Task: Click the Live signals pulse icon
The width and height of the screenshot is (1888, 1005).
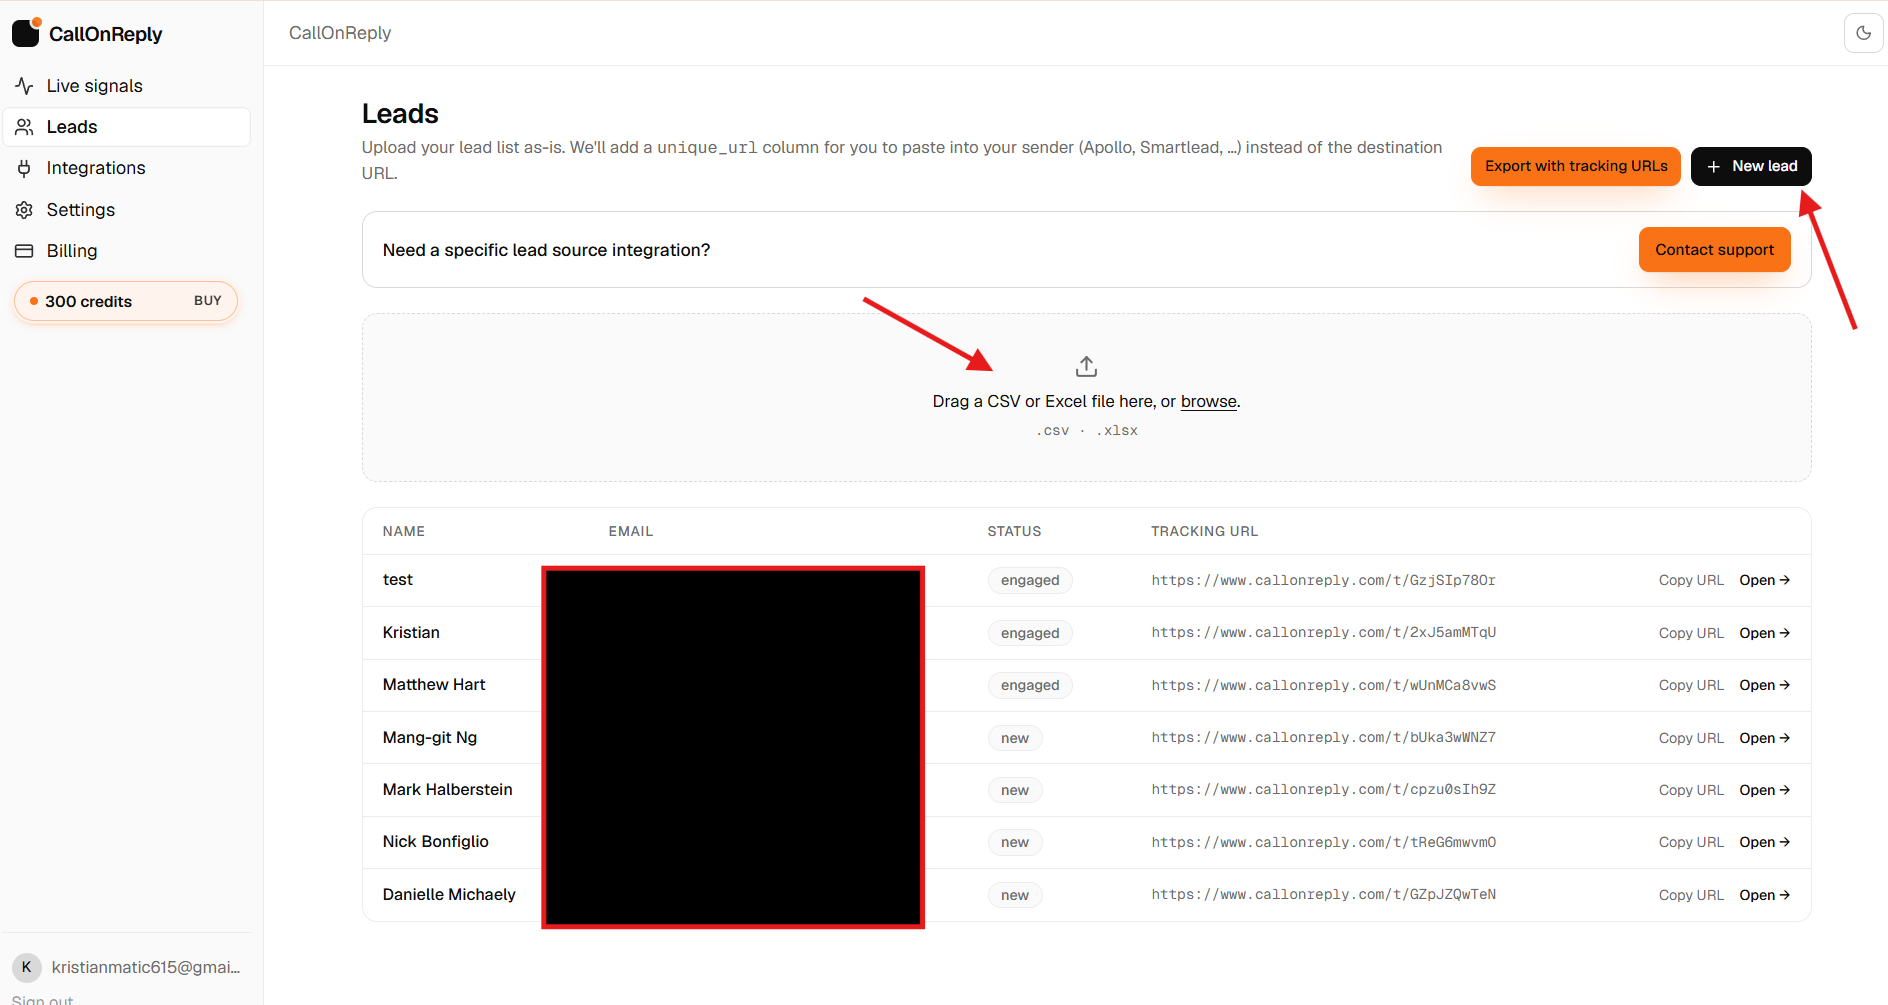Action: (25, 86)
